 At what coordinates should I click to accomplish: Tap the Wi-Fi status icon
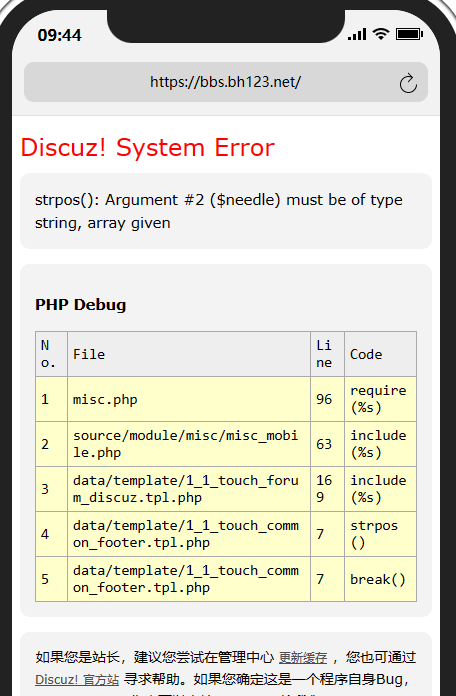point(381,34)
